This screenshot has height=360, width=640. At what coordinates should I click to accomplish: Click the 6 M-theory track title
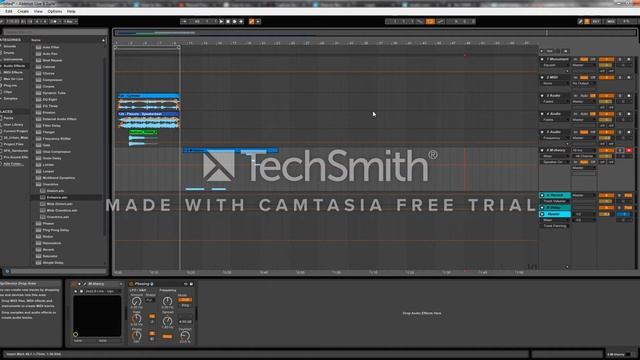pyautogui.click(x=556, y=150)
